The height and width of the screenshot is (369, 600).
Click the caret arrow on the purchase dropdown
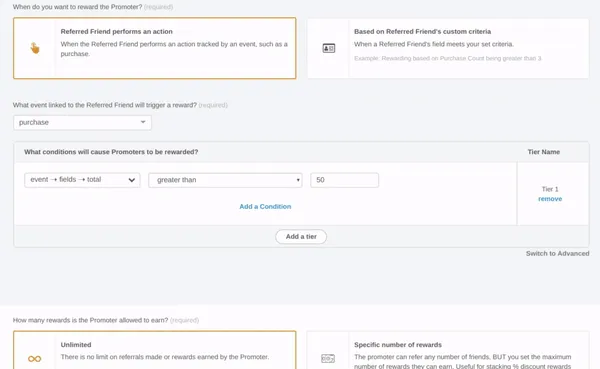(143, 122)
